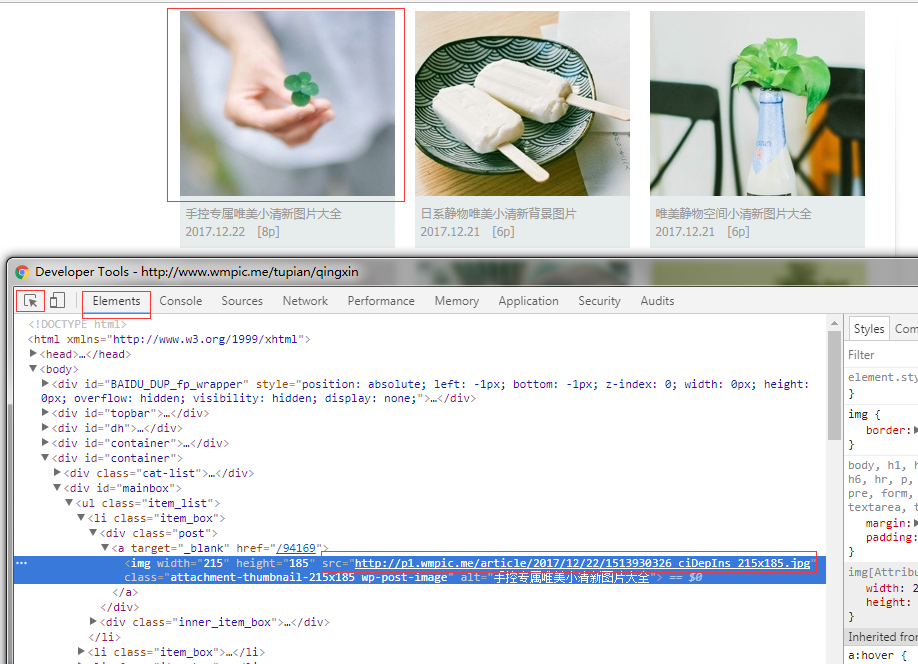Click the img width attribute value 215
Image resolution: width=918 pixels, height=664 pixels.
pos(213,563)
